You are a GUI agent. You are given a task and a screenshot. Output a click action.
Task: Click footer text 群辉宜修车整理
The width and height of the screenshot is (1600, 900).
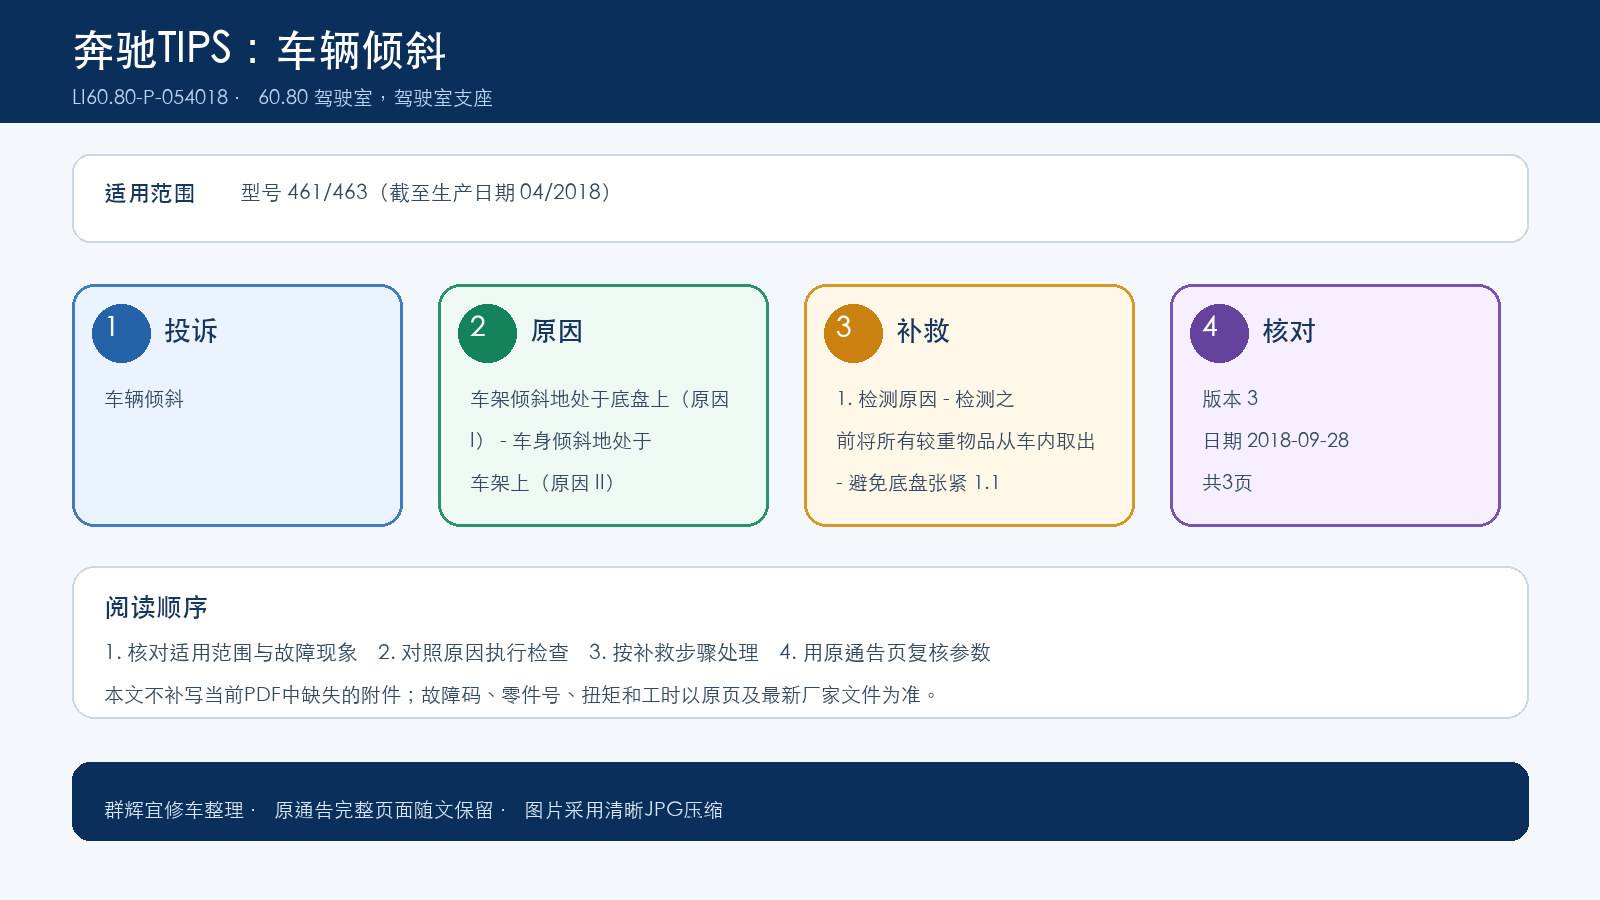(174, 810)
